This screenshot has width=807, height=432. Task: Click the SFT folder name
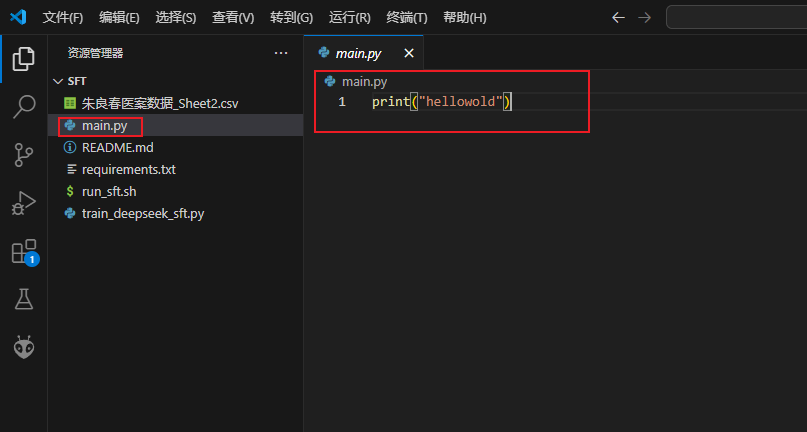[77, 81]
